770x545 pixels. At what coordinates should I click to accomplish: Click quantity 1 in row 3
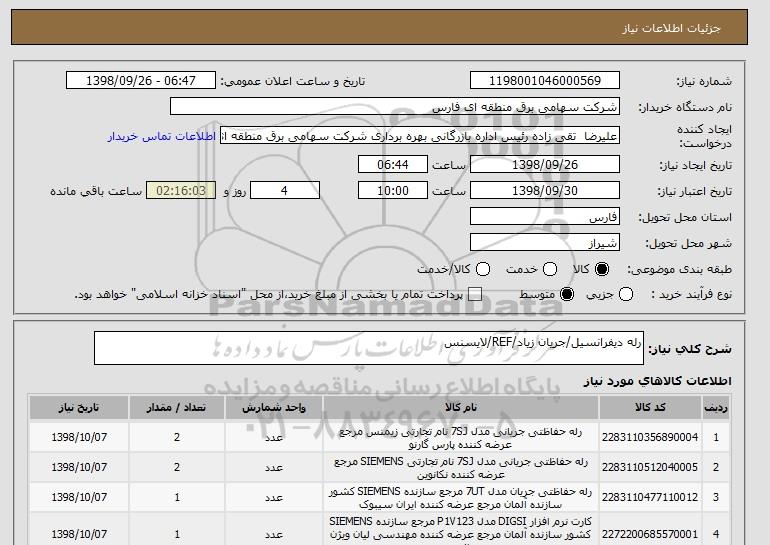point(177,497)
